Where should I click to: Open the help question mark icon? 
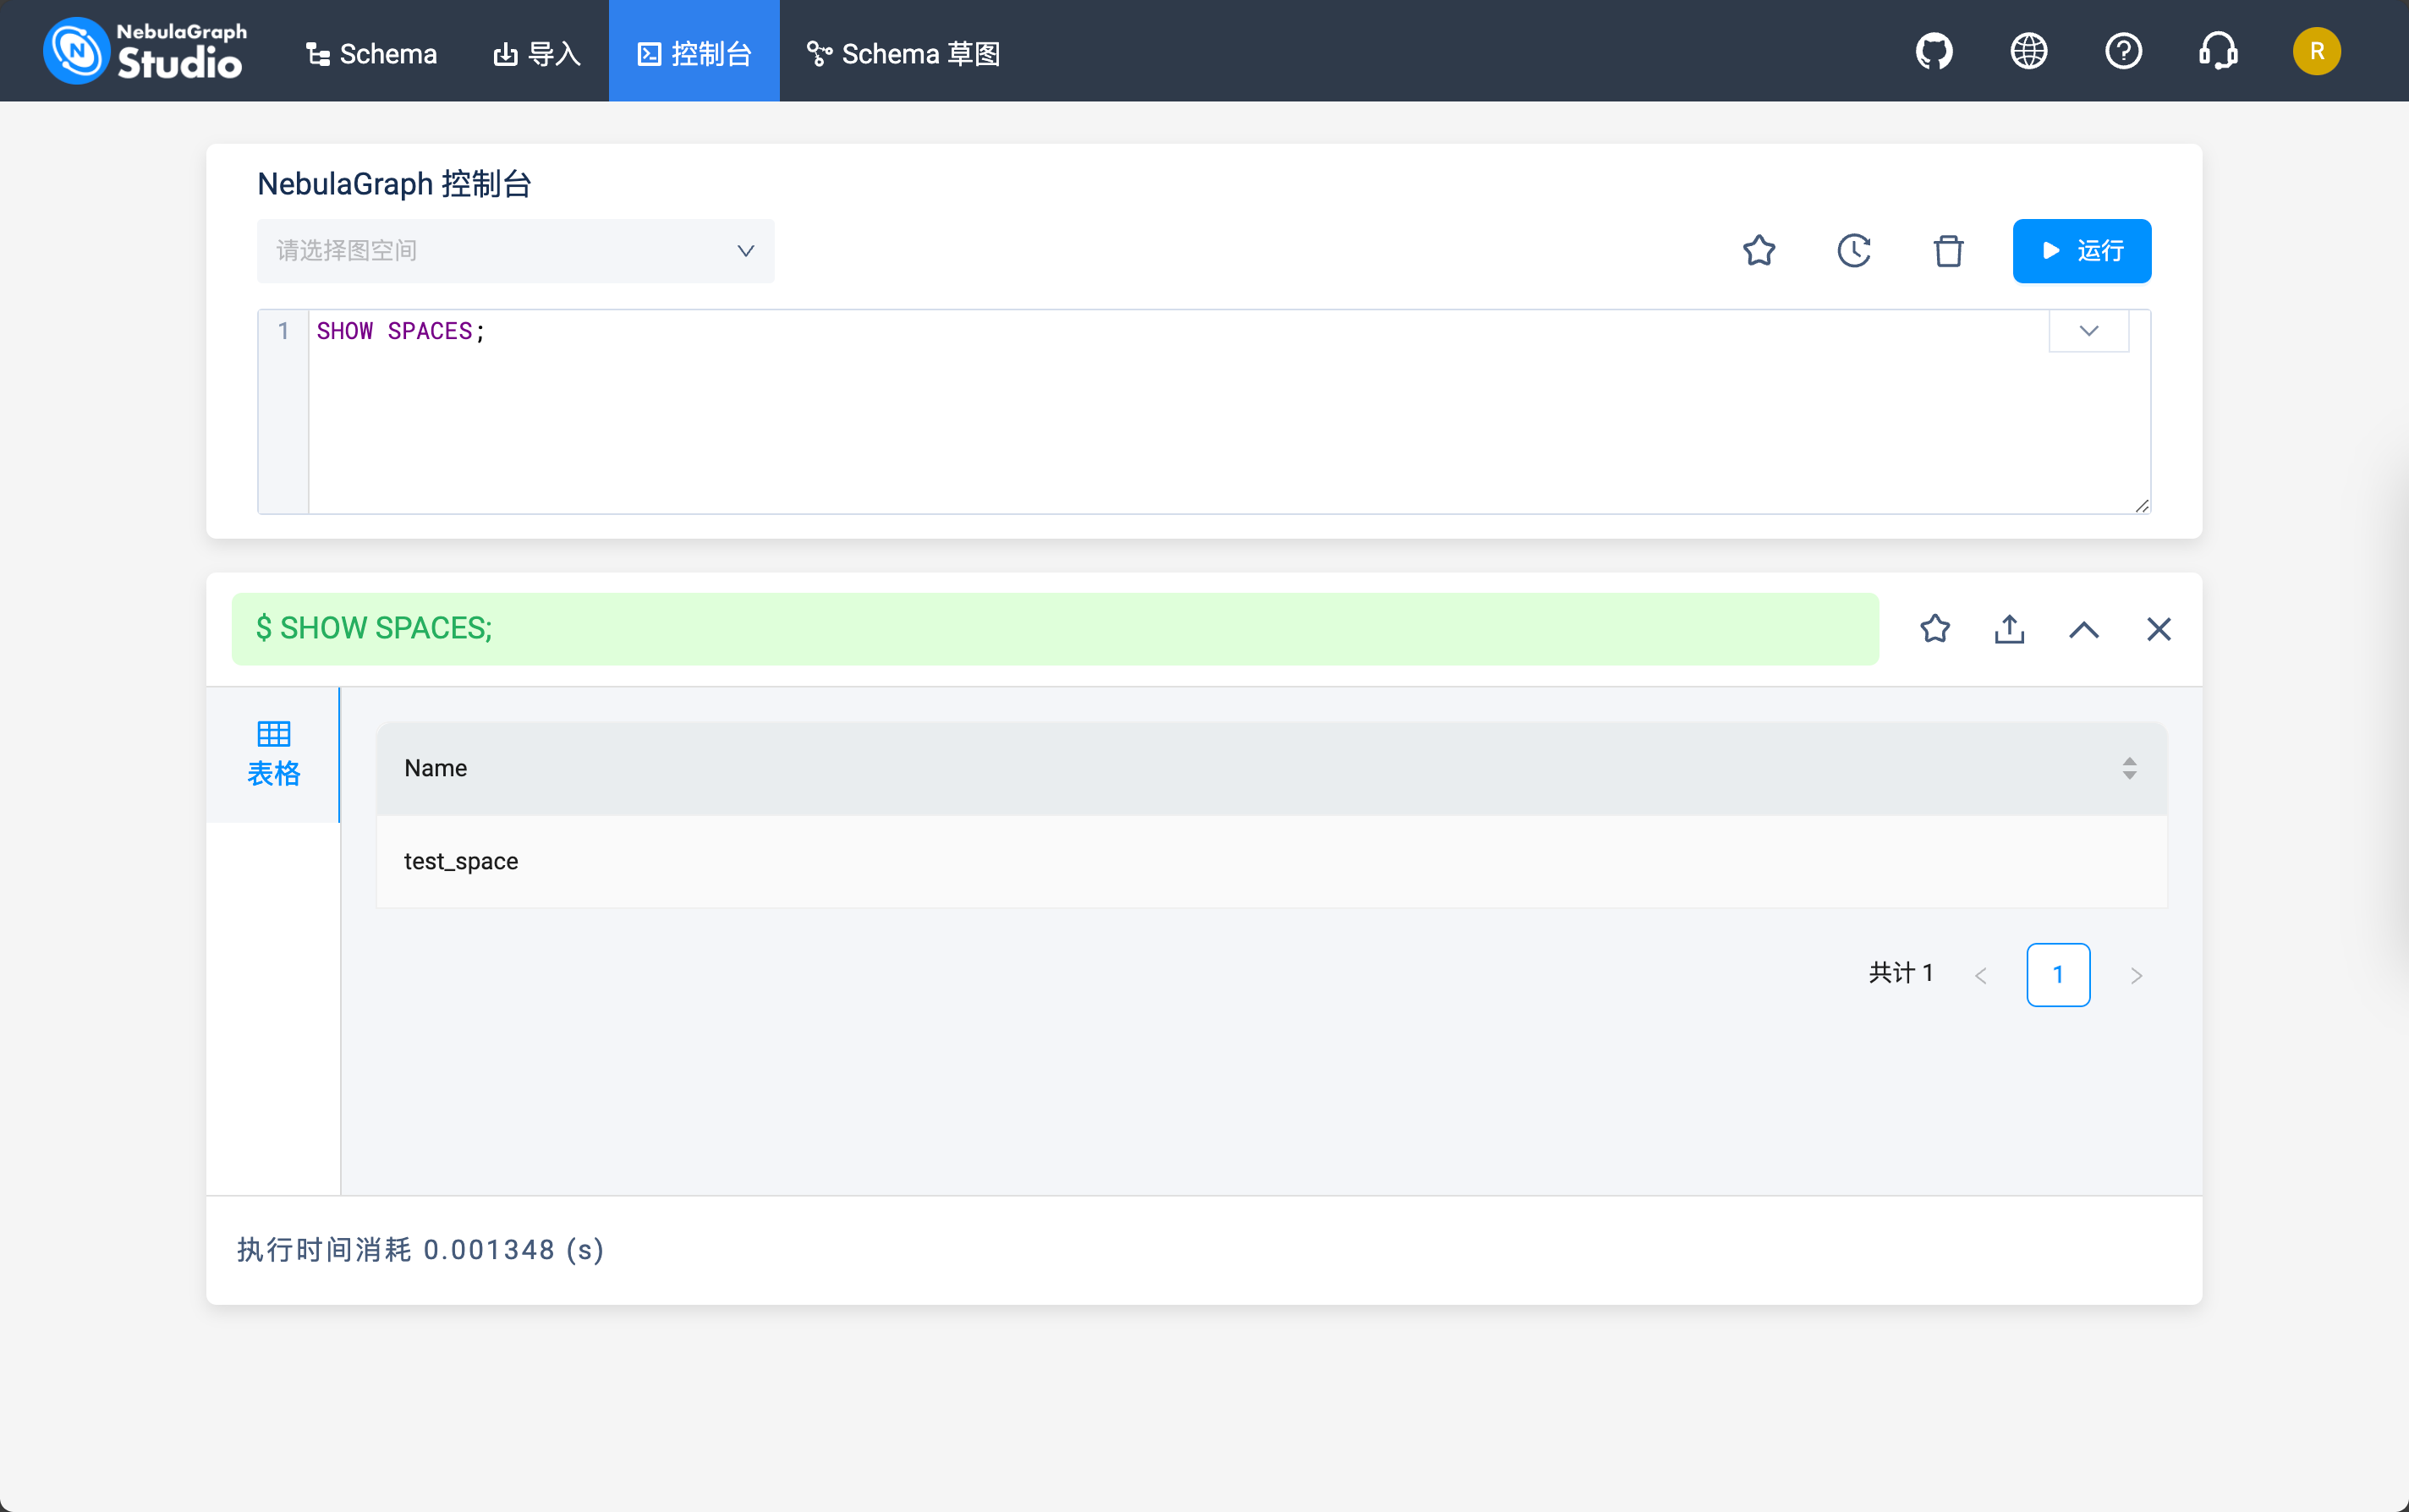pos(2123,51)
